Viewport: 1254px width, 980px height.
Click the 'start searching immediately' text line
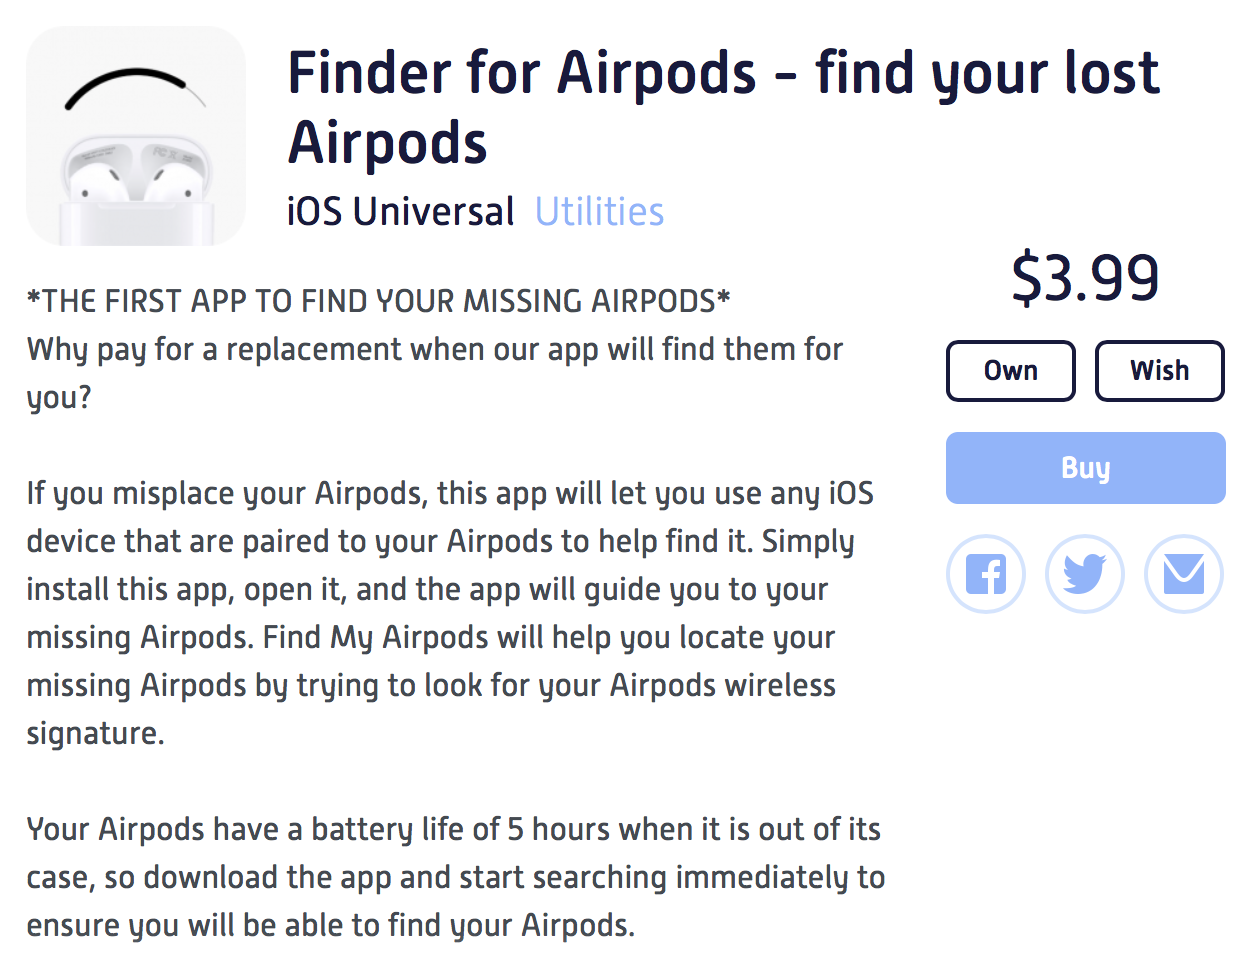[x=456, y=877]
